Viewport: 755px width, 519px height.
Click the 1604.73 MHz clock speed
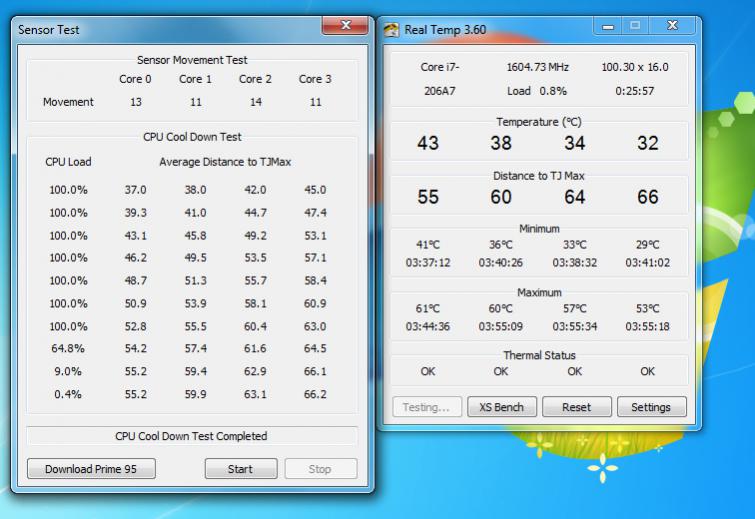point(537,67)
